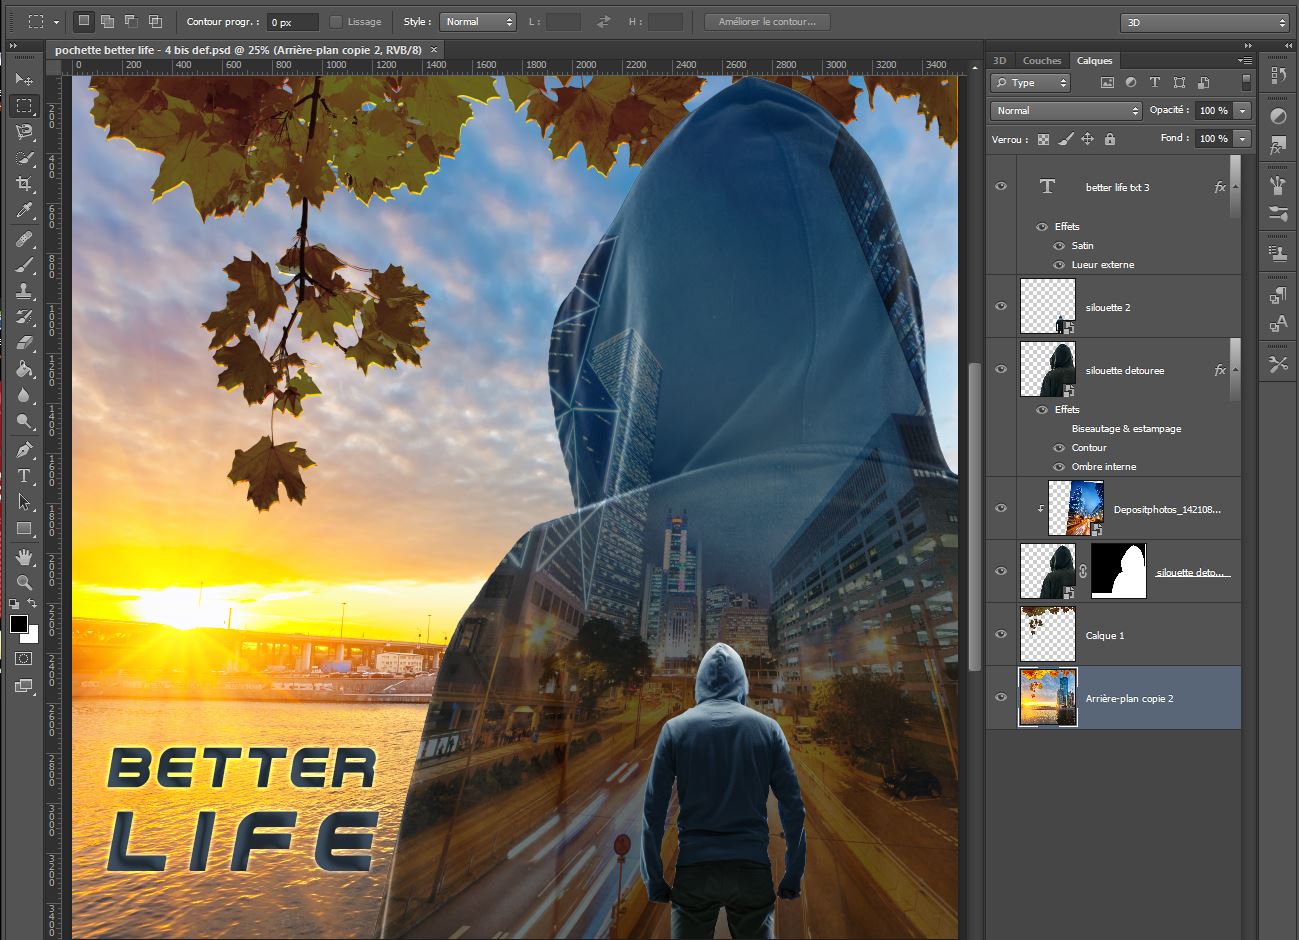Select the Hand tool
The height and width of the screenshot is (940, 1299).
(x=24, y=556)
